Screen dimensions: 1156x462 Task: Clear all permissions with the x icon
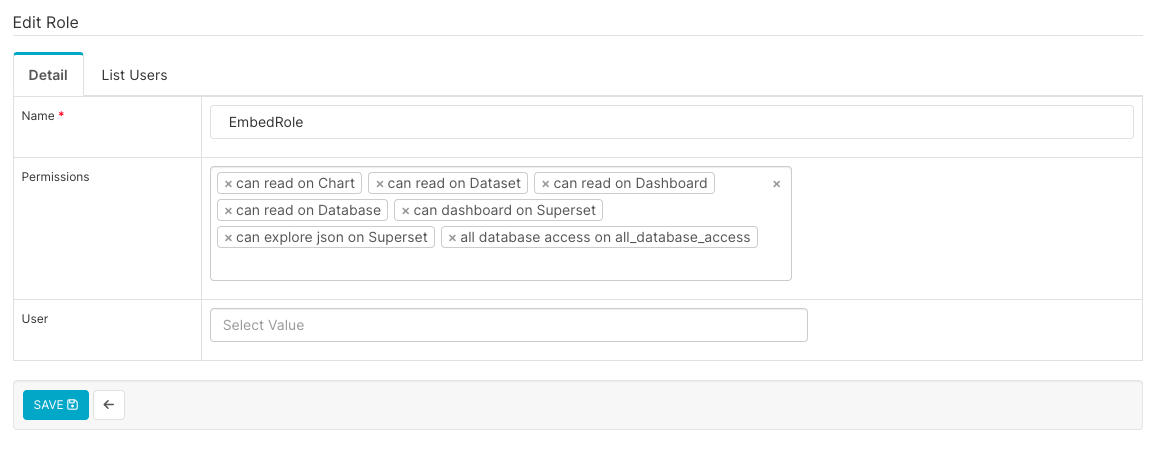(776, 184)
